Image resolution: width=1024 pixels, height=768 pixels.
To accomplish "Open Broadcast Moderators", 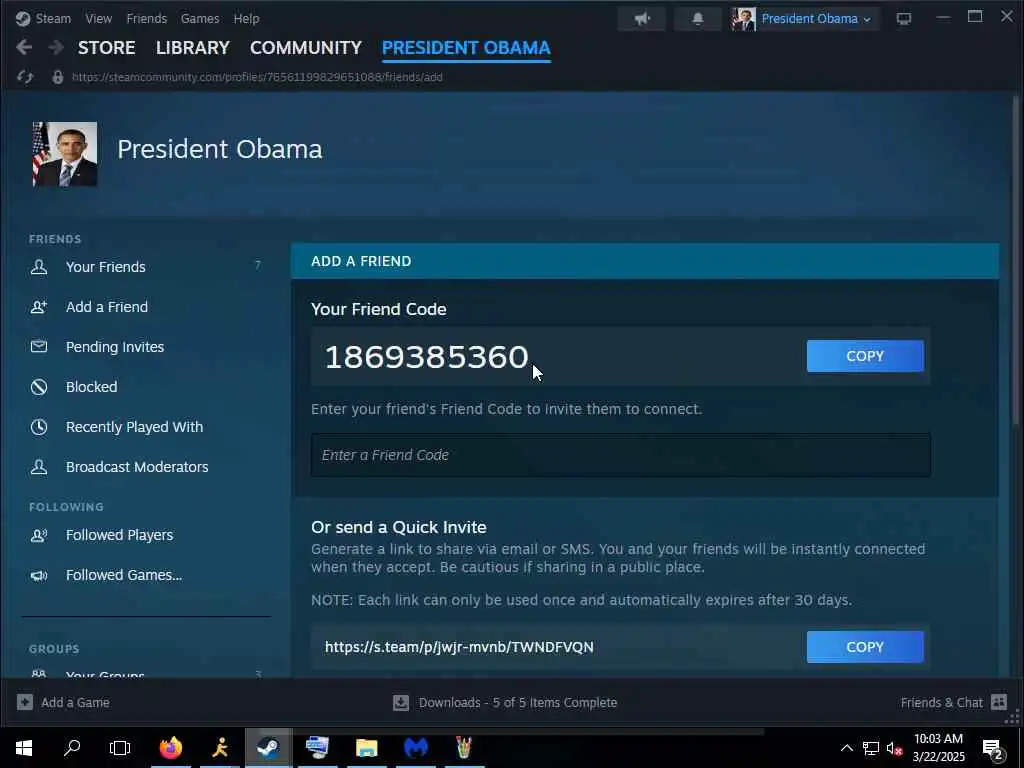I will pos(137,467).
